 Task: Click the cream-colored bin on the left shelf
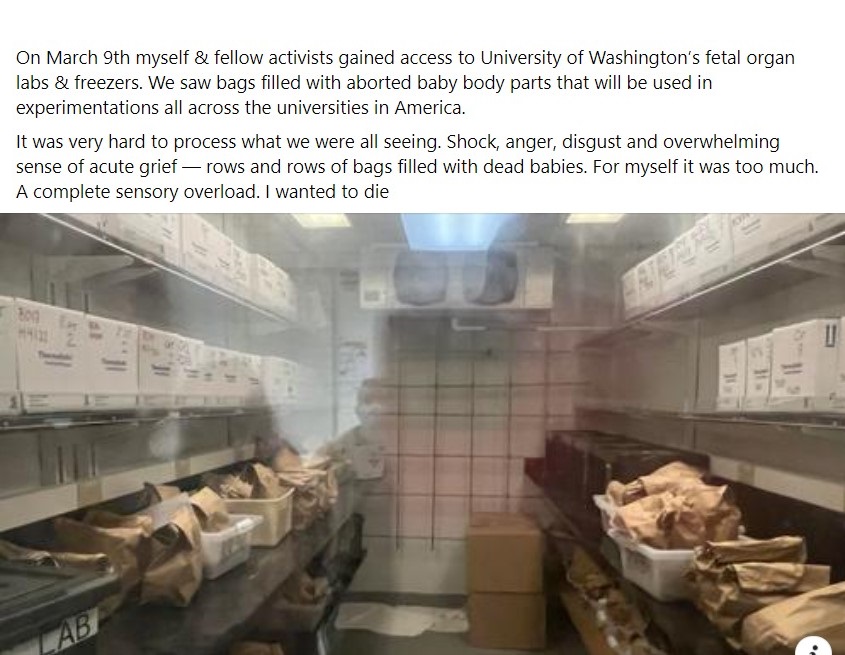[259, 519]
